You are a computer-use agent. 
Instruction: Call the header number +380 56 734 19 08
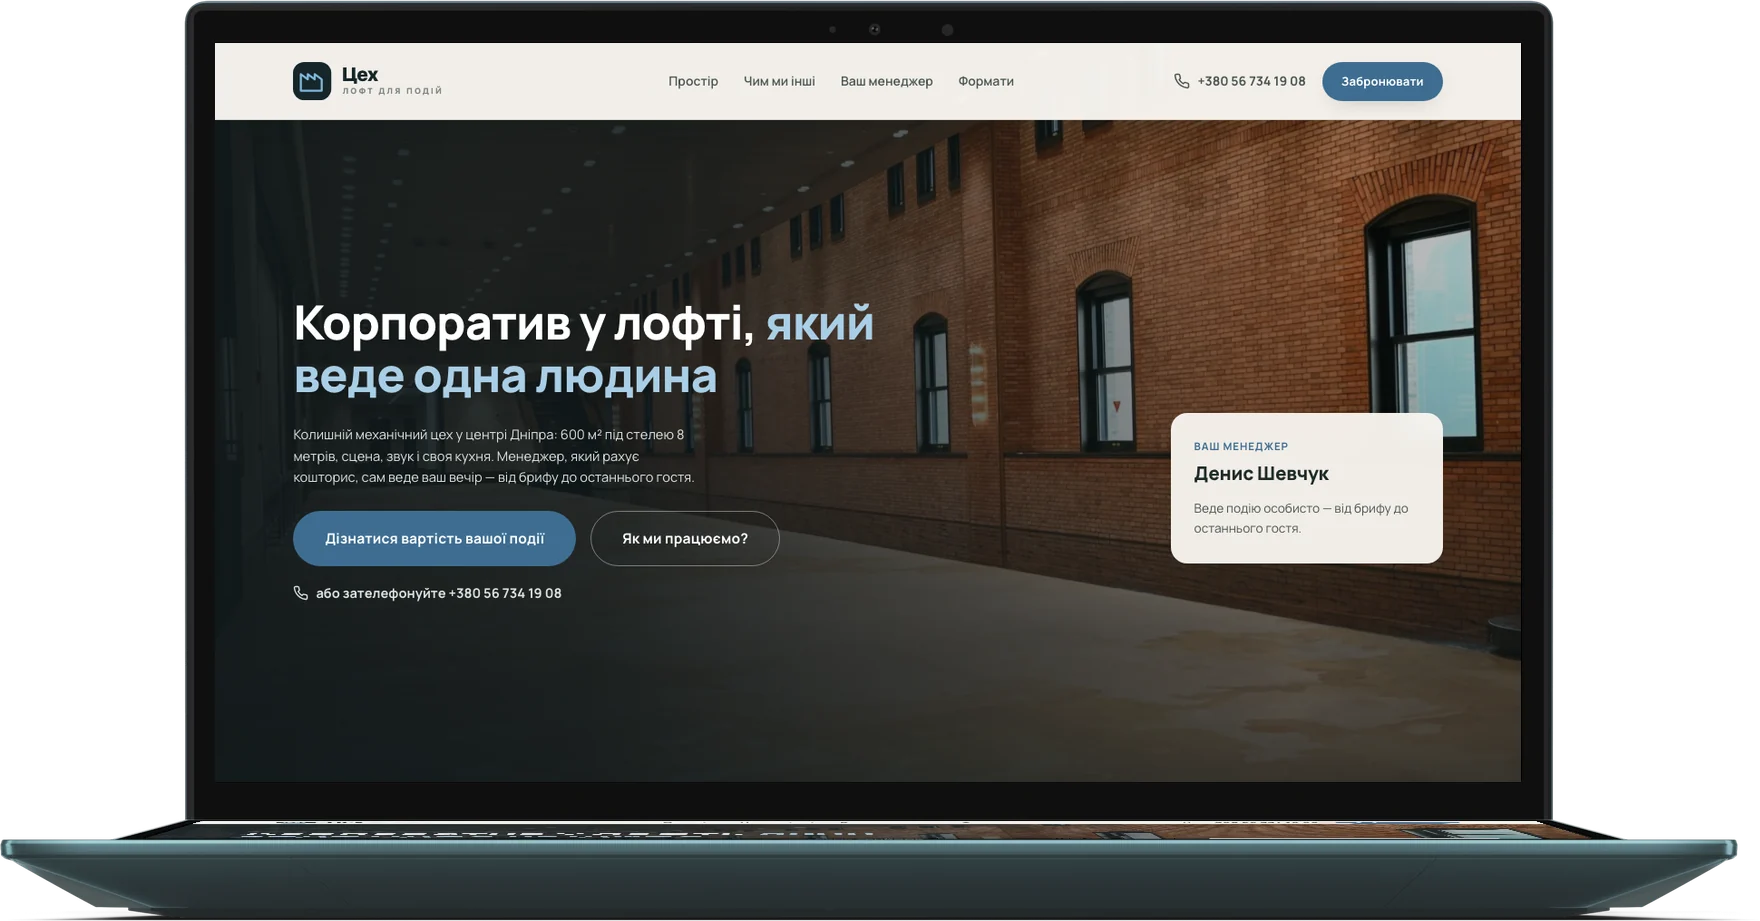click(x=1251, y=81)
